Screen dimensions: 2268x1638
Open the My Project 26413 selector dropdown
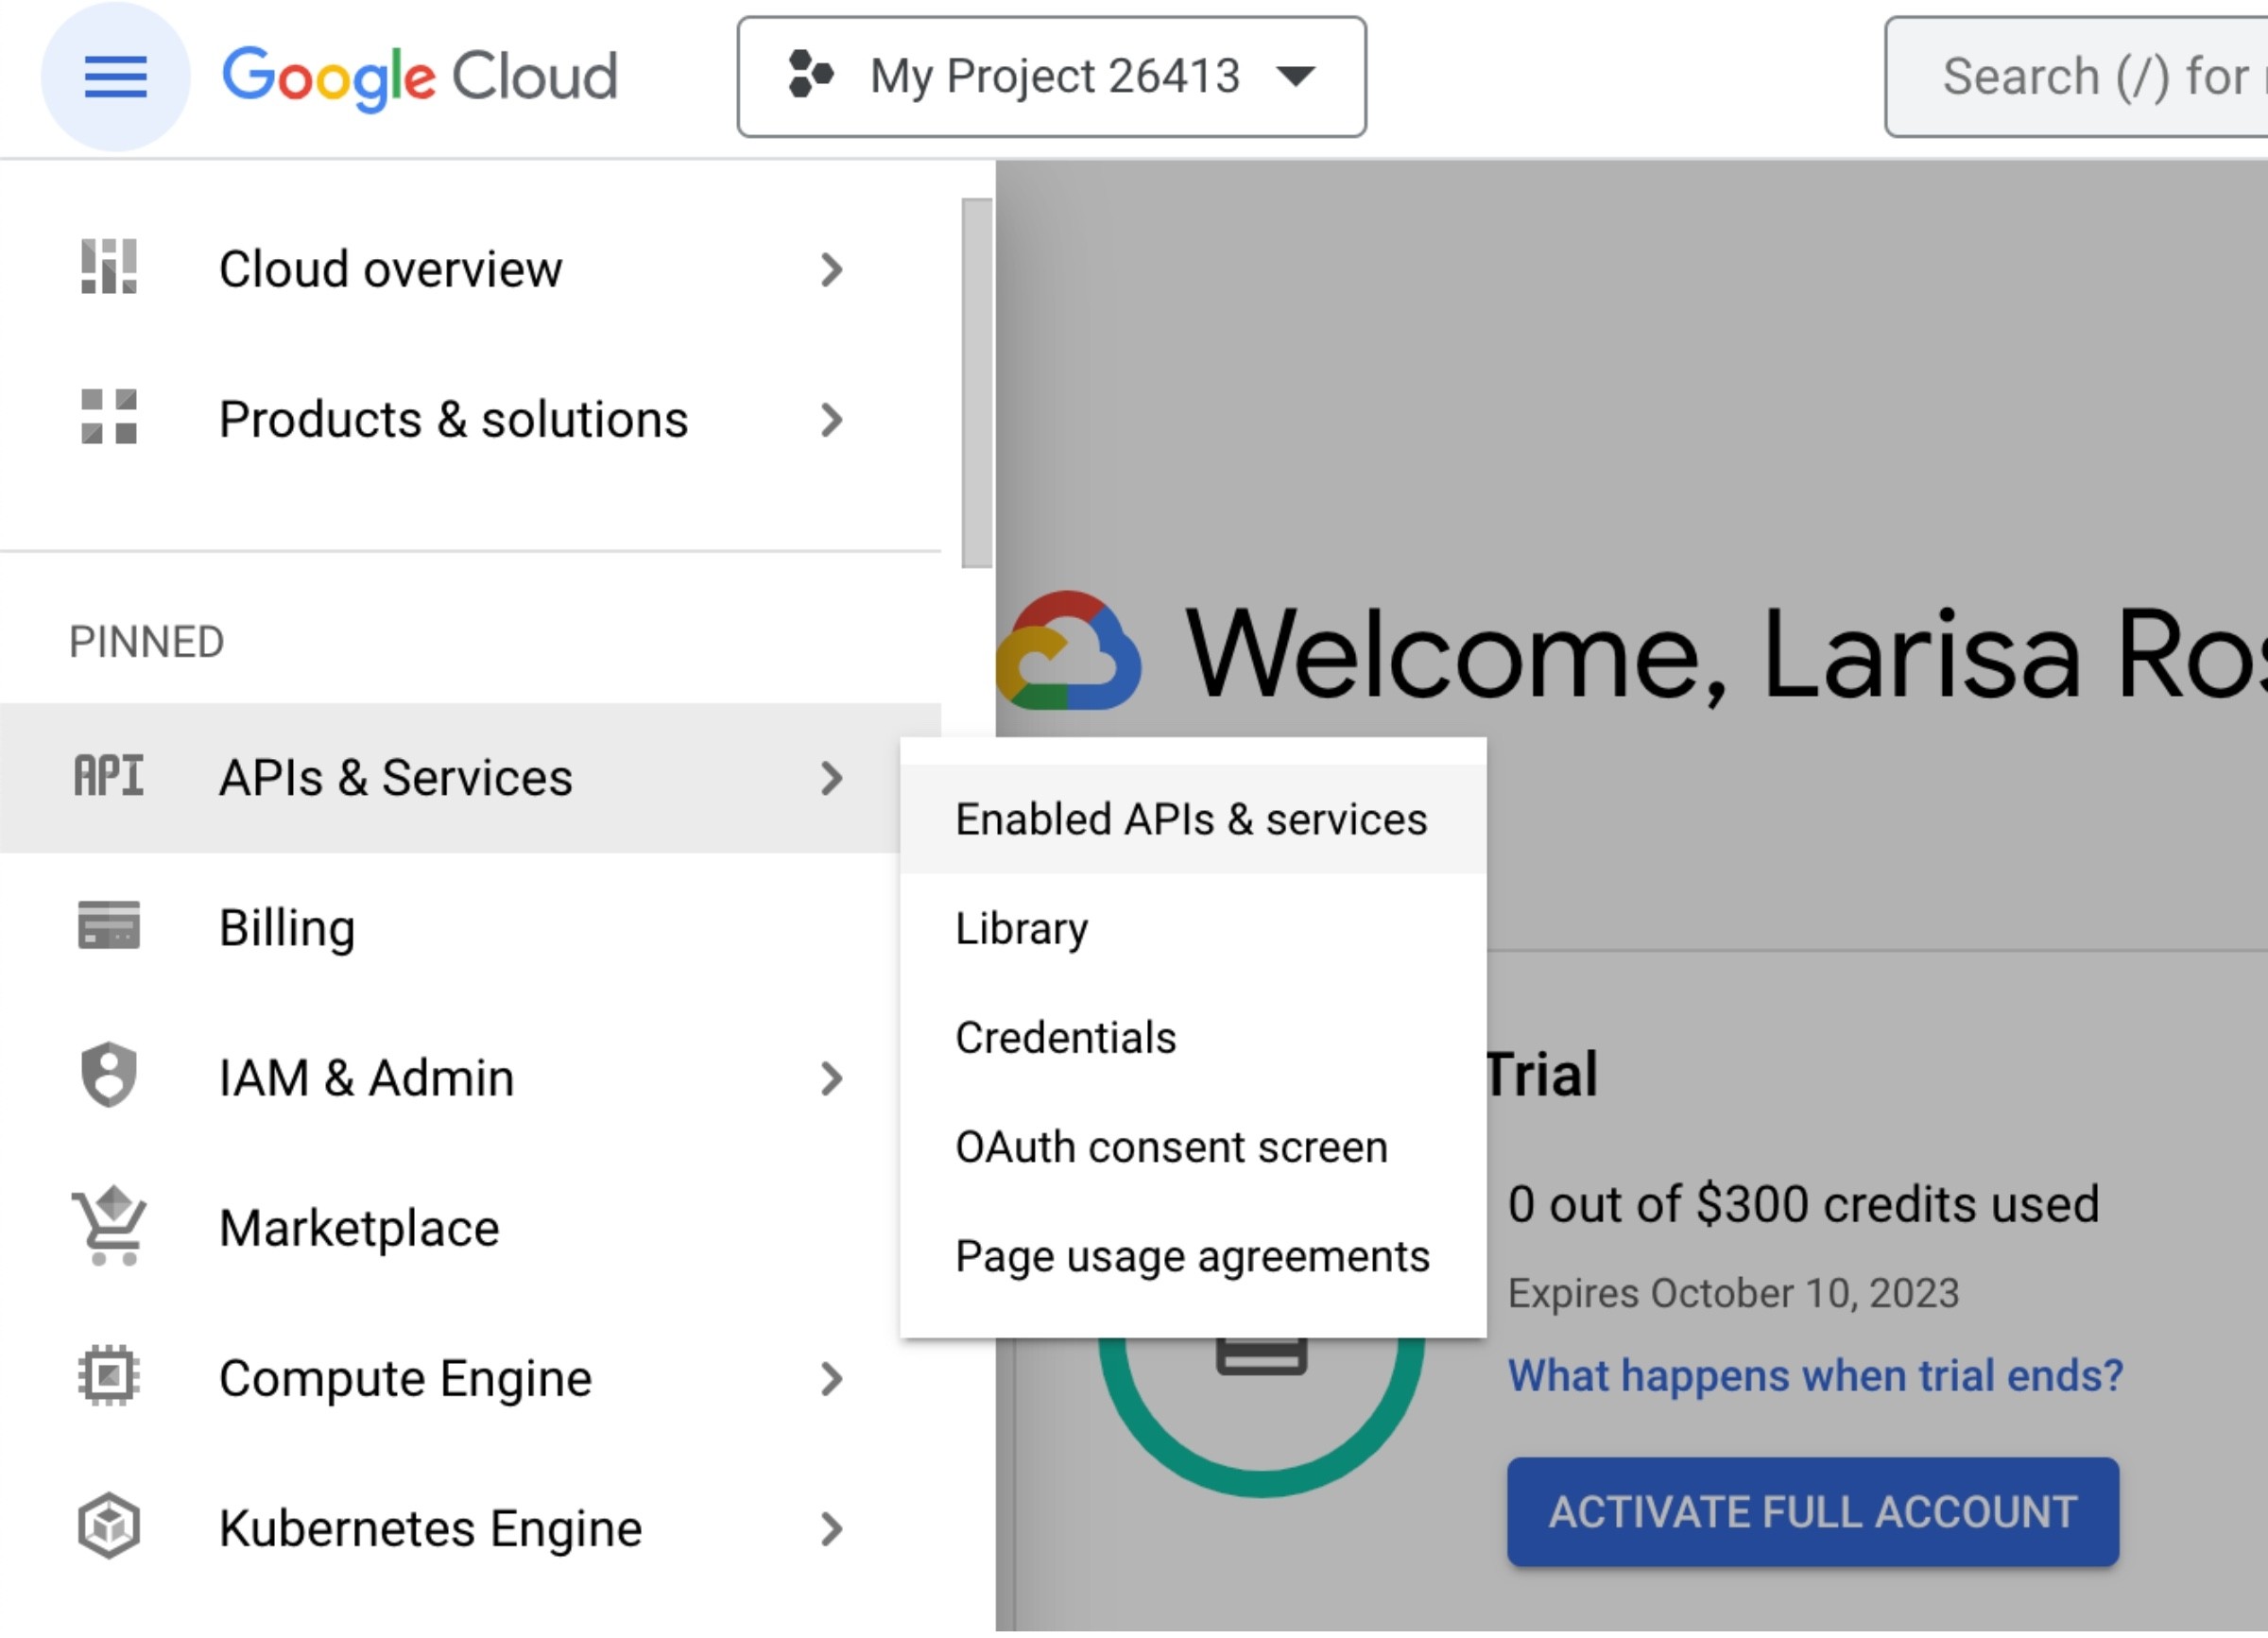click(1052, 77)
